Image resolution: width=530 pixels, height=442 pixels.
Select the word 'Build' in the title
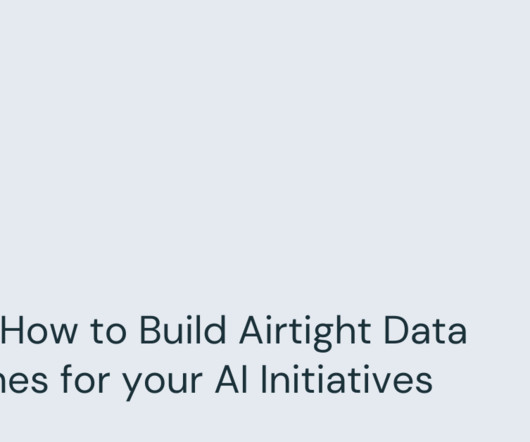(x=183, y=329)
